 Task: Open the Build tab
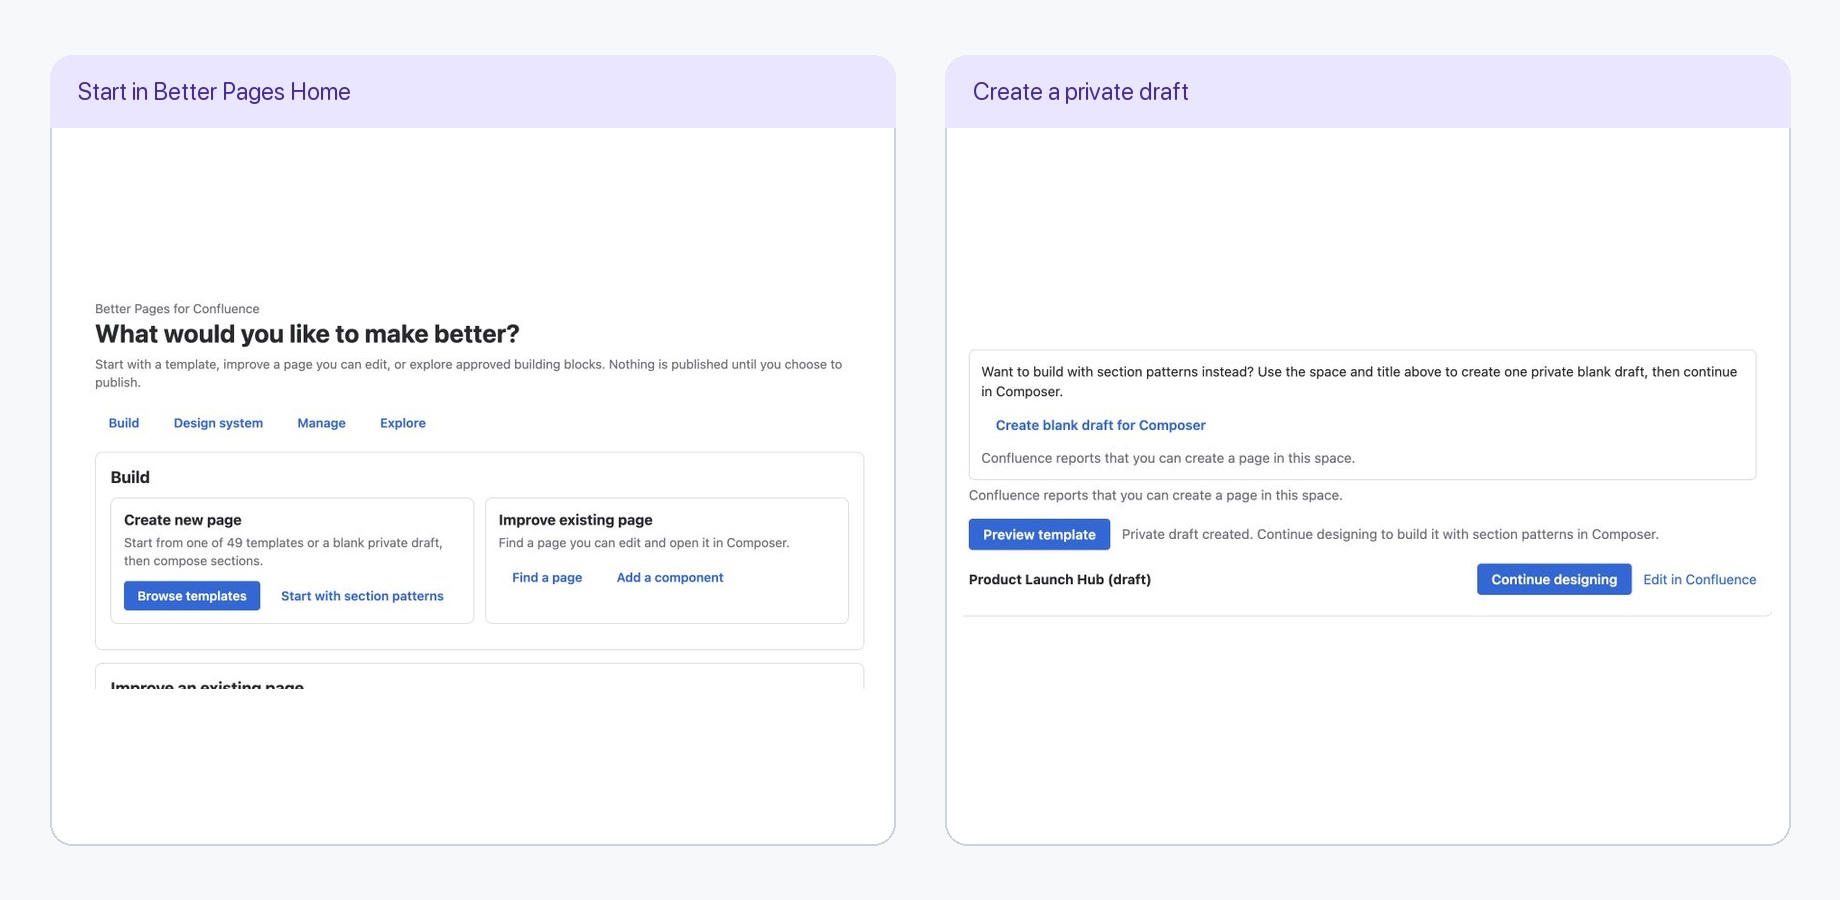click(x=124, y=423)
